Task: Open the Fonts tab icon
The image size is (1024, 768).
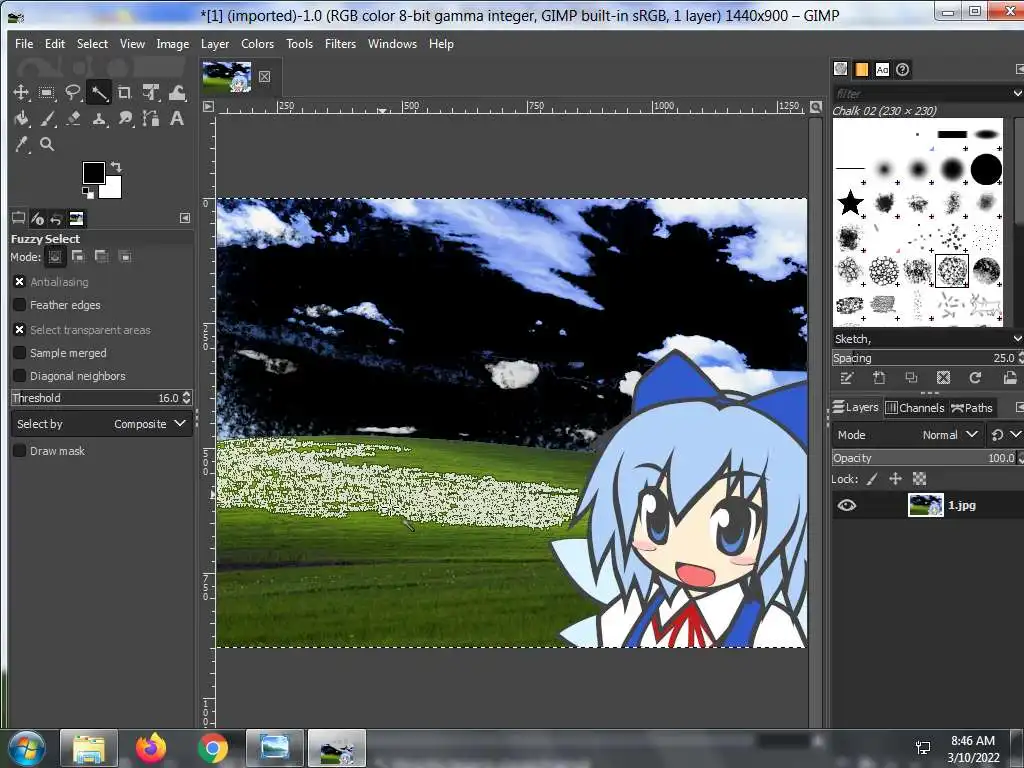Action: point(882,69)
